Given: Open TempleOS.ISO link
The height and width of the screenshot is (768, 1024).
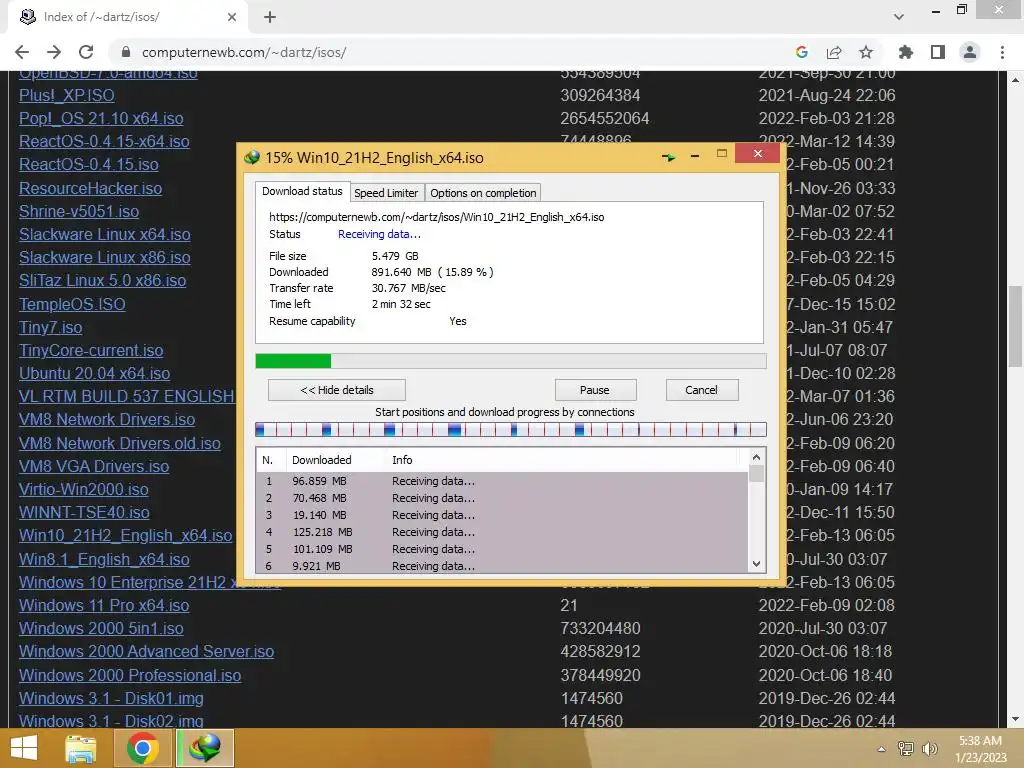Looking at the screenshot, I should tap(72, 304).
